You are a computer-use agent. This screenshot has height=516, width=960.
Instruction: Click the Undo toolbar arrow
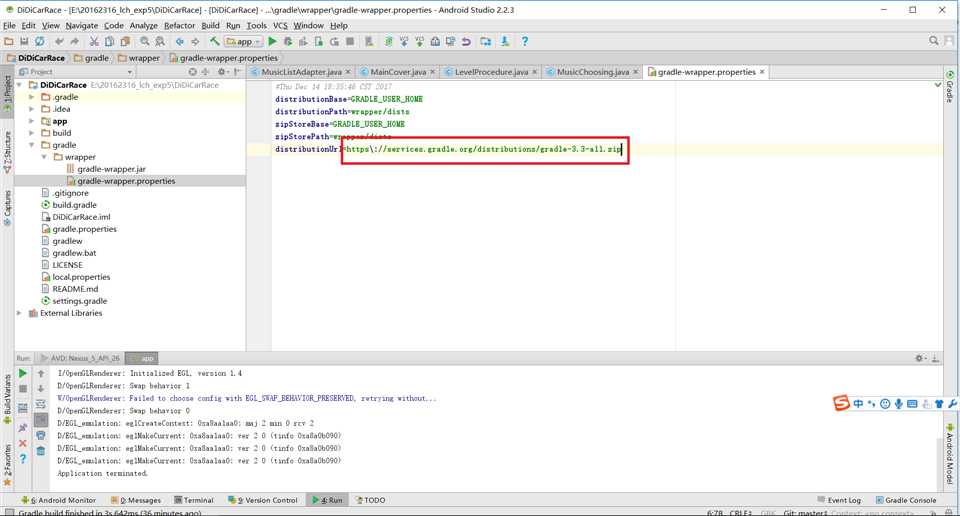(59, 42)
